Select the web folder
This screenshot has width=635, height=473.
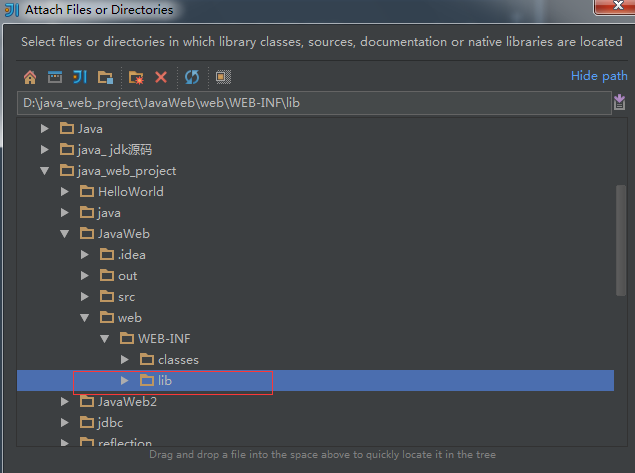tap(121, 318)
